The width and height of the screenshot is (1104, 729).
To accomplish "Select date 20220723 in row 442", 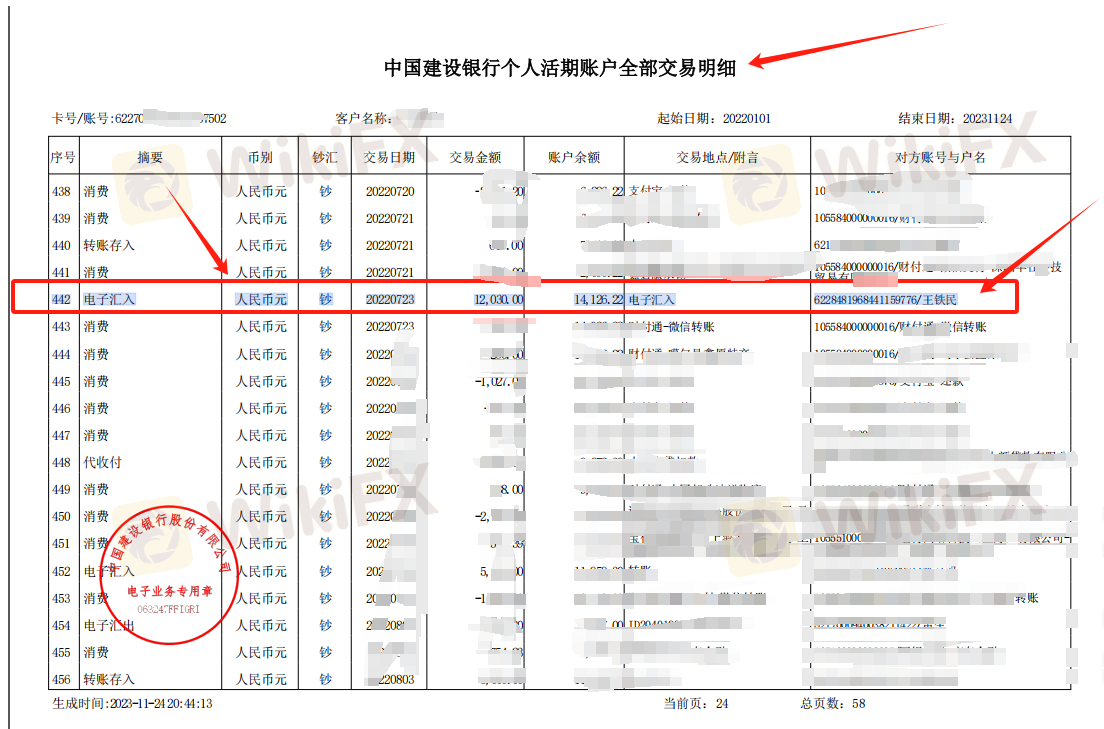I will tap(390, 299).
